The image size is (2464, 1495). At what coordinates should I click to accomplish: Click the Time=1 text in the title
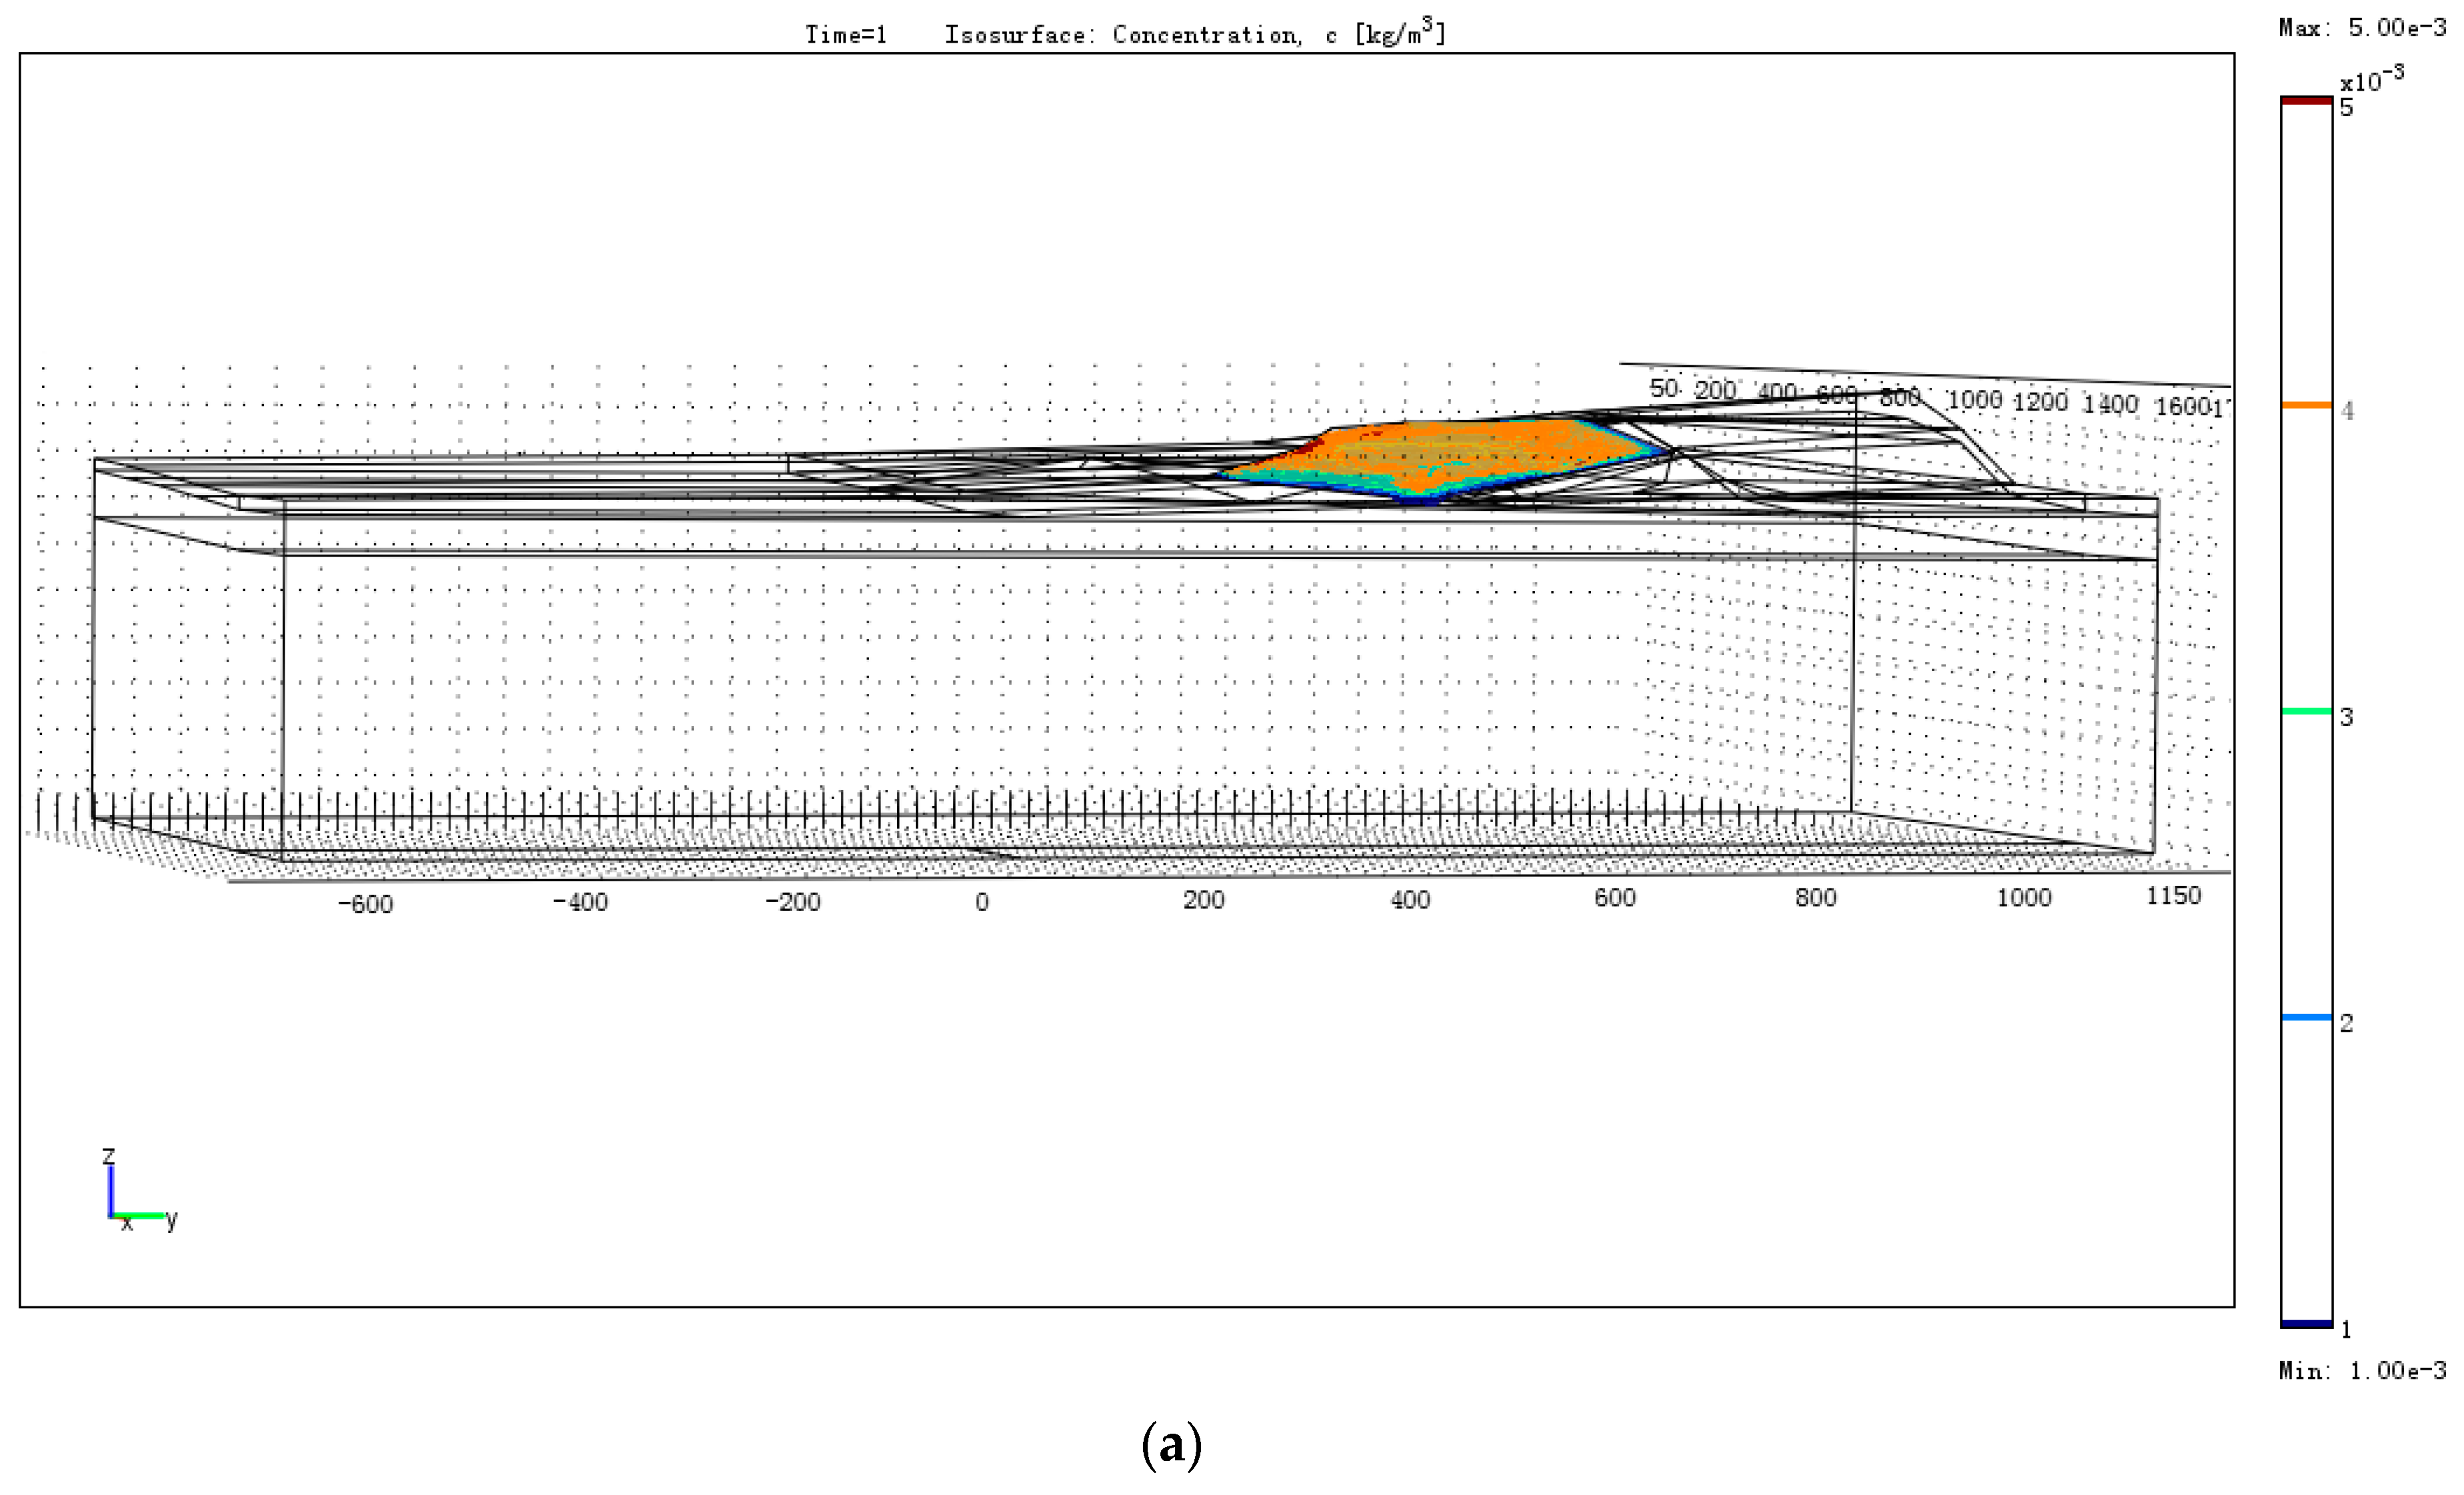(x=846, y=35)
